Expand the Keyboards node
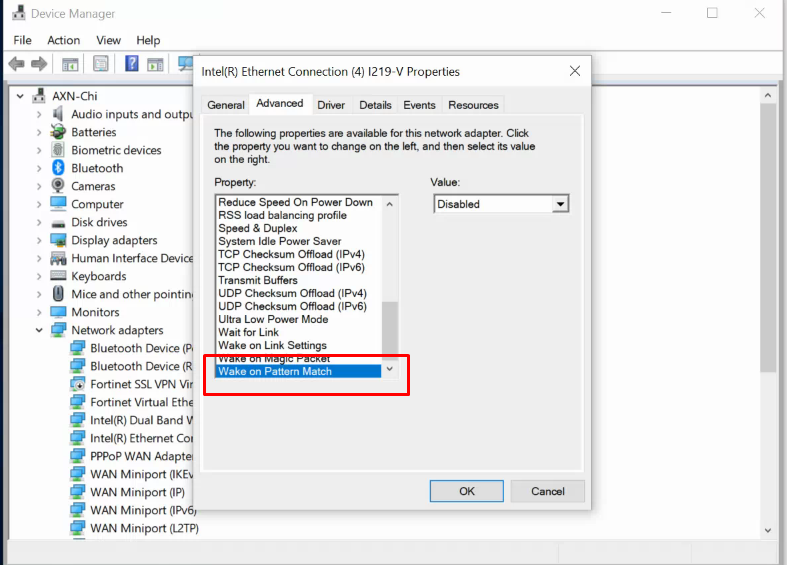The image size is (787, 565). [39, 276]
